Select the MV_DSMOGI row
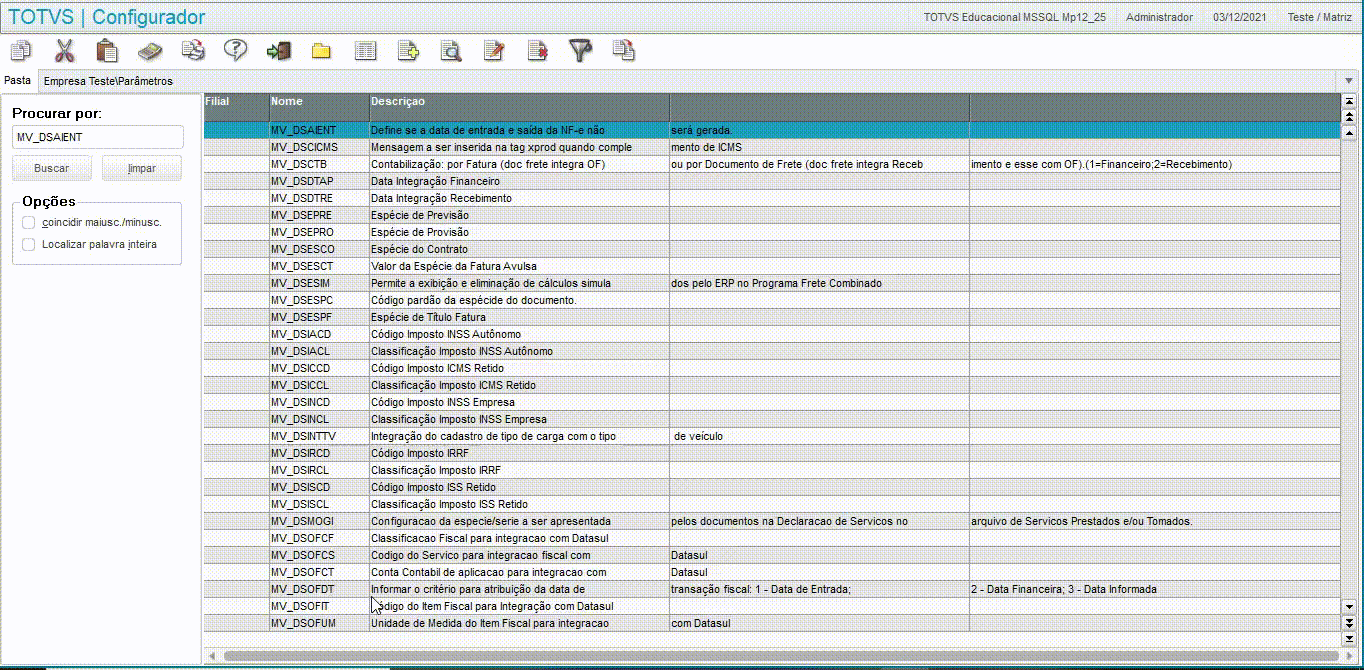This screenshot has height=670, width=1364. [x=772, y=521]
